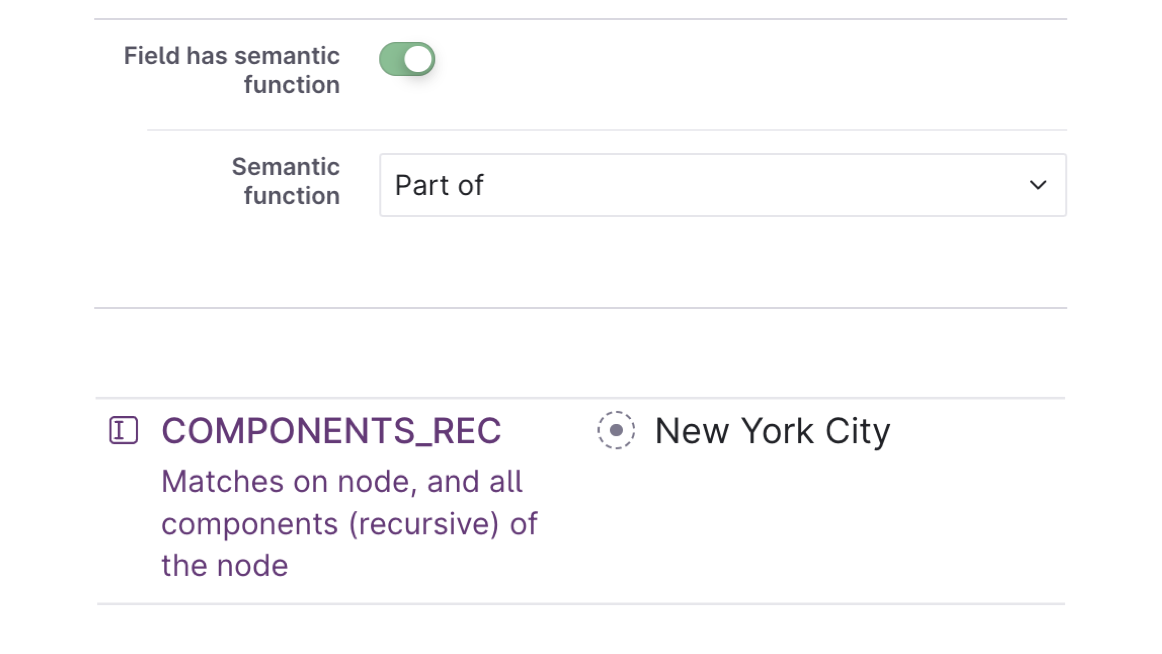Click the chevron arrow in Part of box
The image size is (1162, 654).
pyautogui.click(x=1038, y=185)
